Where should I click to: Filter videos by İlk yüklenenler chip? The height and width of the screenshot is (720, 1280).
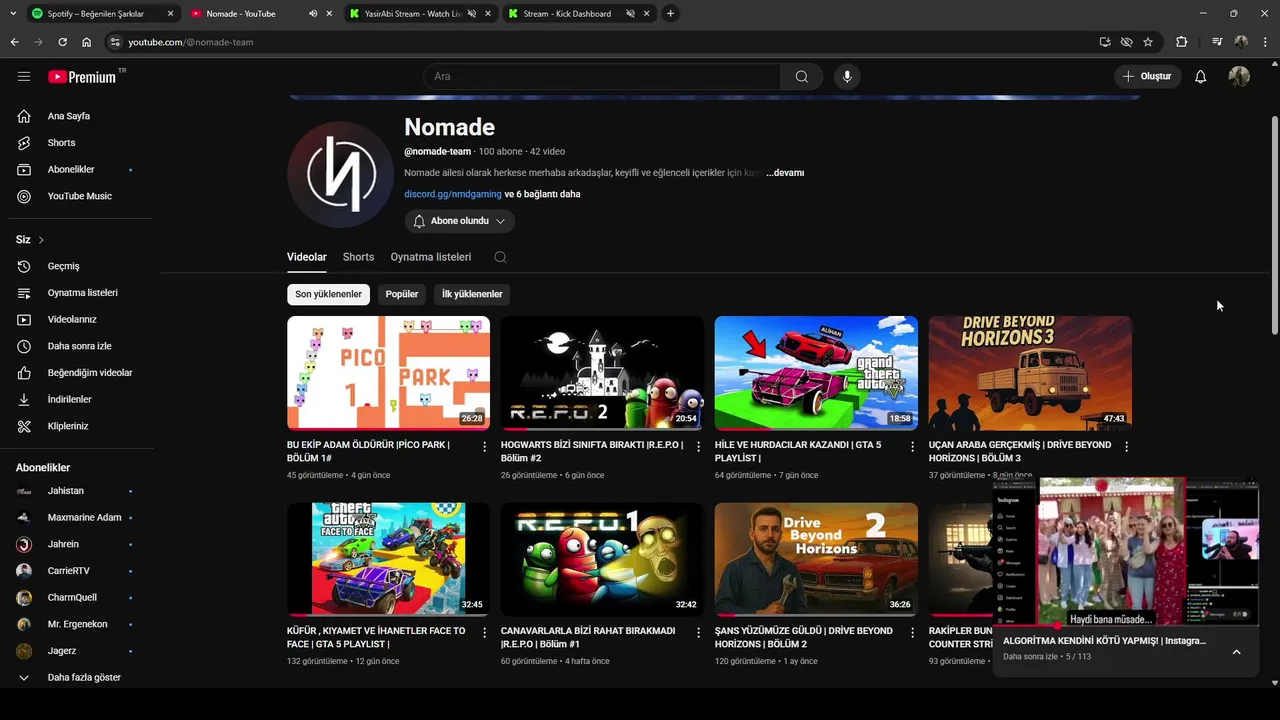tap(472, 294)
